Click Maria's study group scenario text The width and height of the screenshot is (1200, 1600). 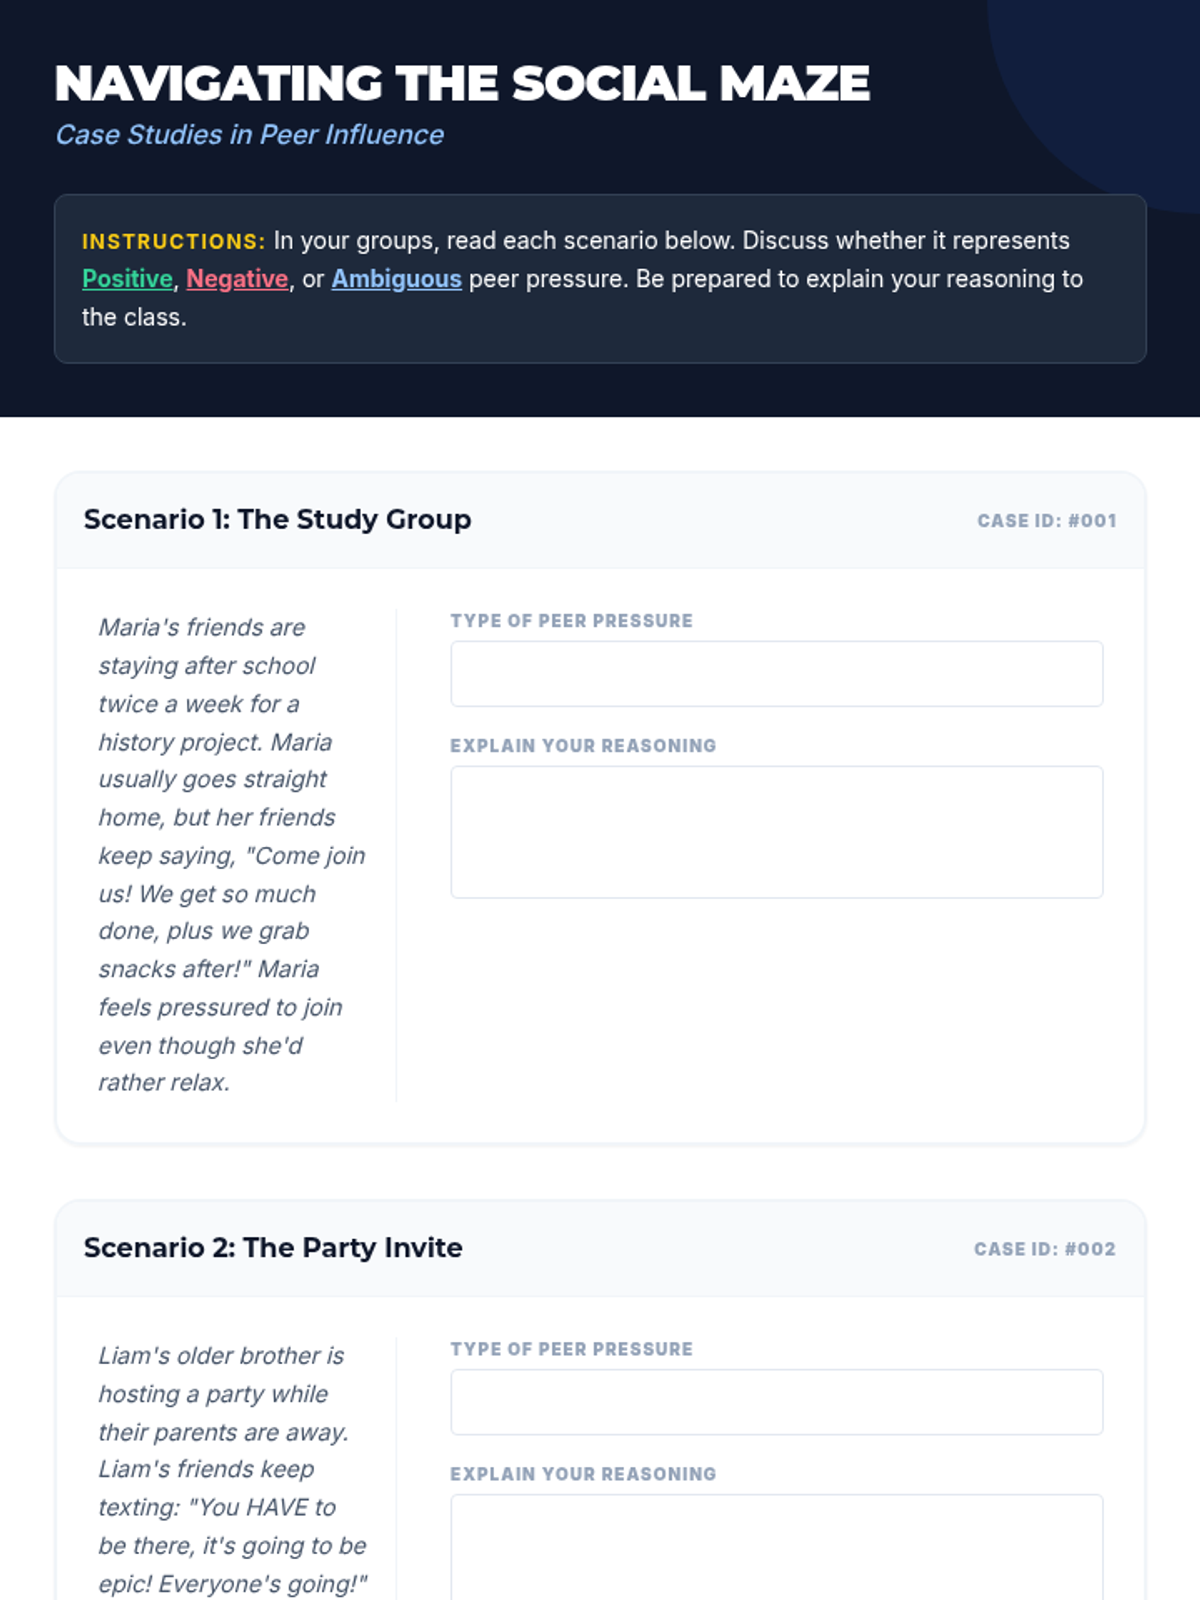230,855
